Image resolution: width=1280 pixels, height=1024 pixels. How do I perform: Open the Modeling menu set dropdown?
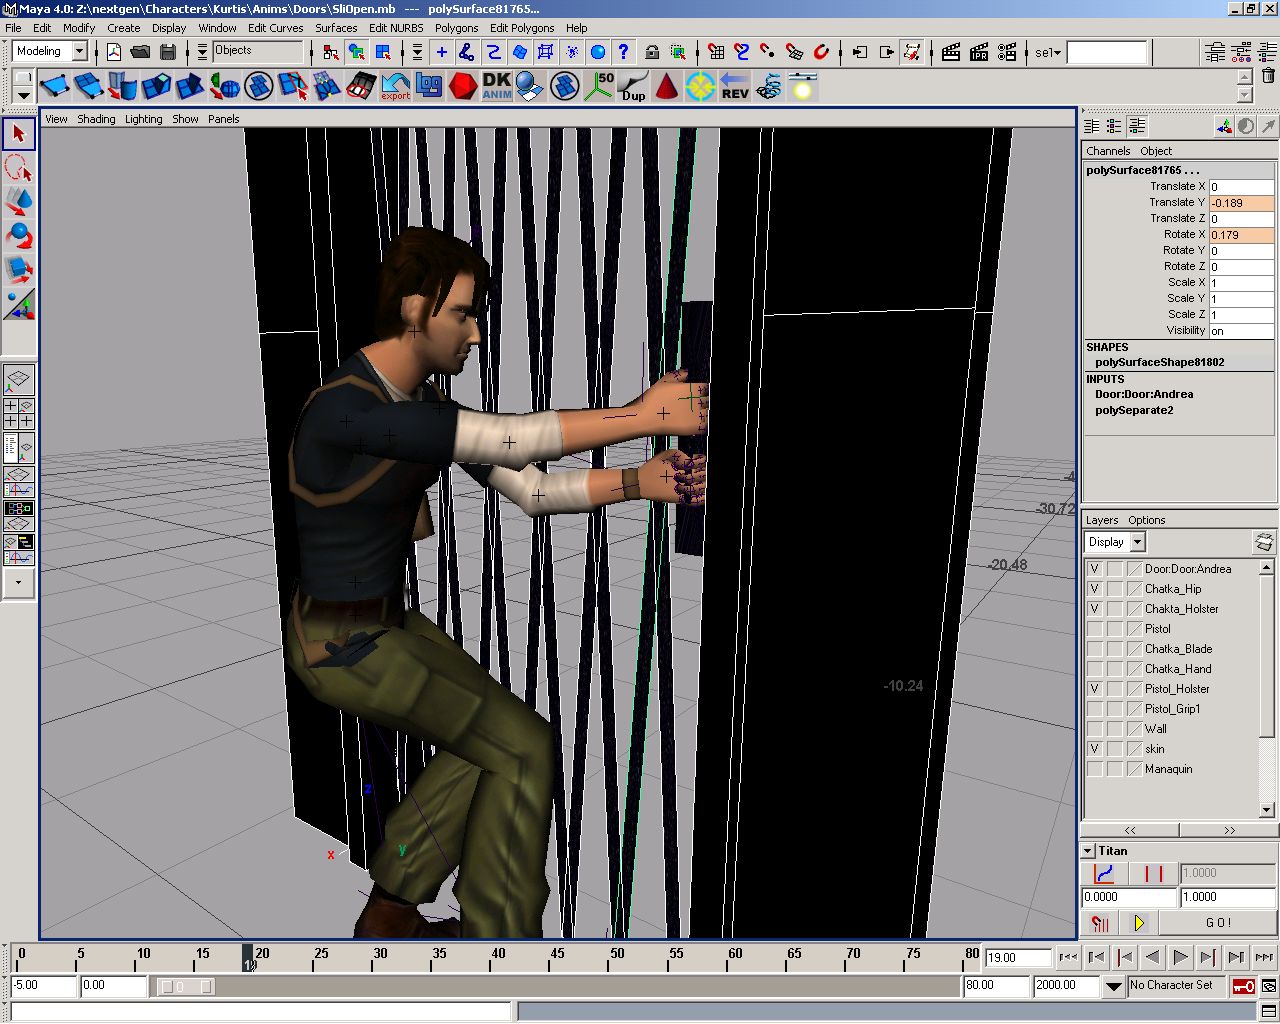coord(80,51)
